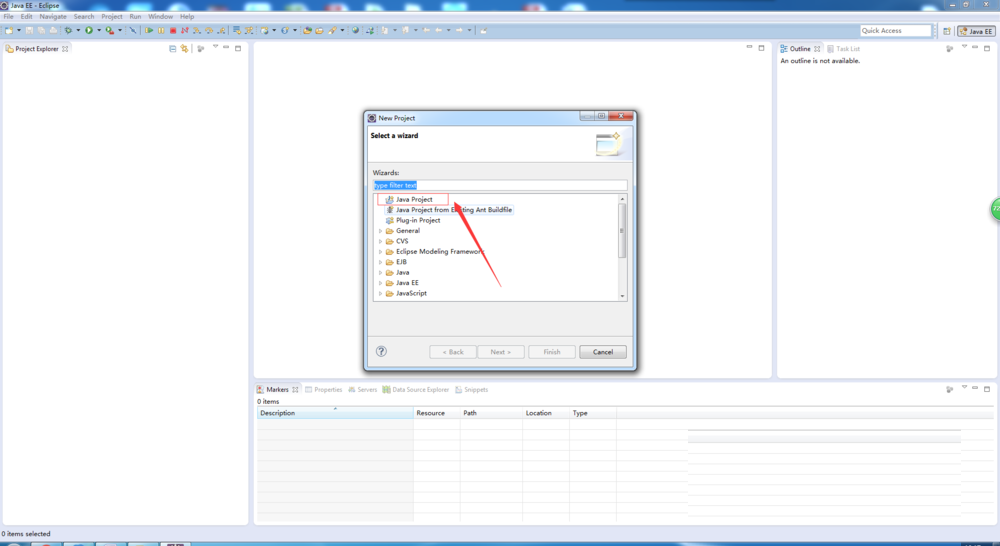The width and height of the screenshot is (1000, 546).
Task: Toggle Link with Editor in Project Explorer
Action: (x=184, y=48)
